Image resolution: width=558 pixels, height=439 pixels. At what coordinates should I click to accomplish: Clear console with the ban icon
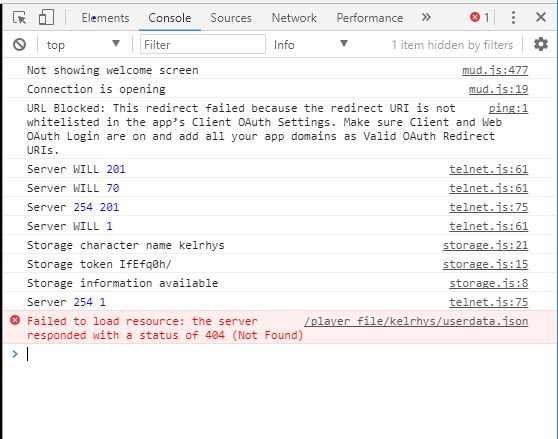coord(20,44)
